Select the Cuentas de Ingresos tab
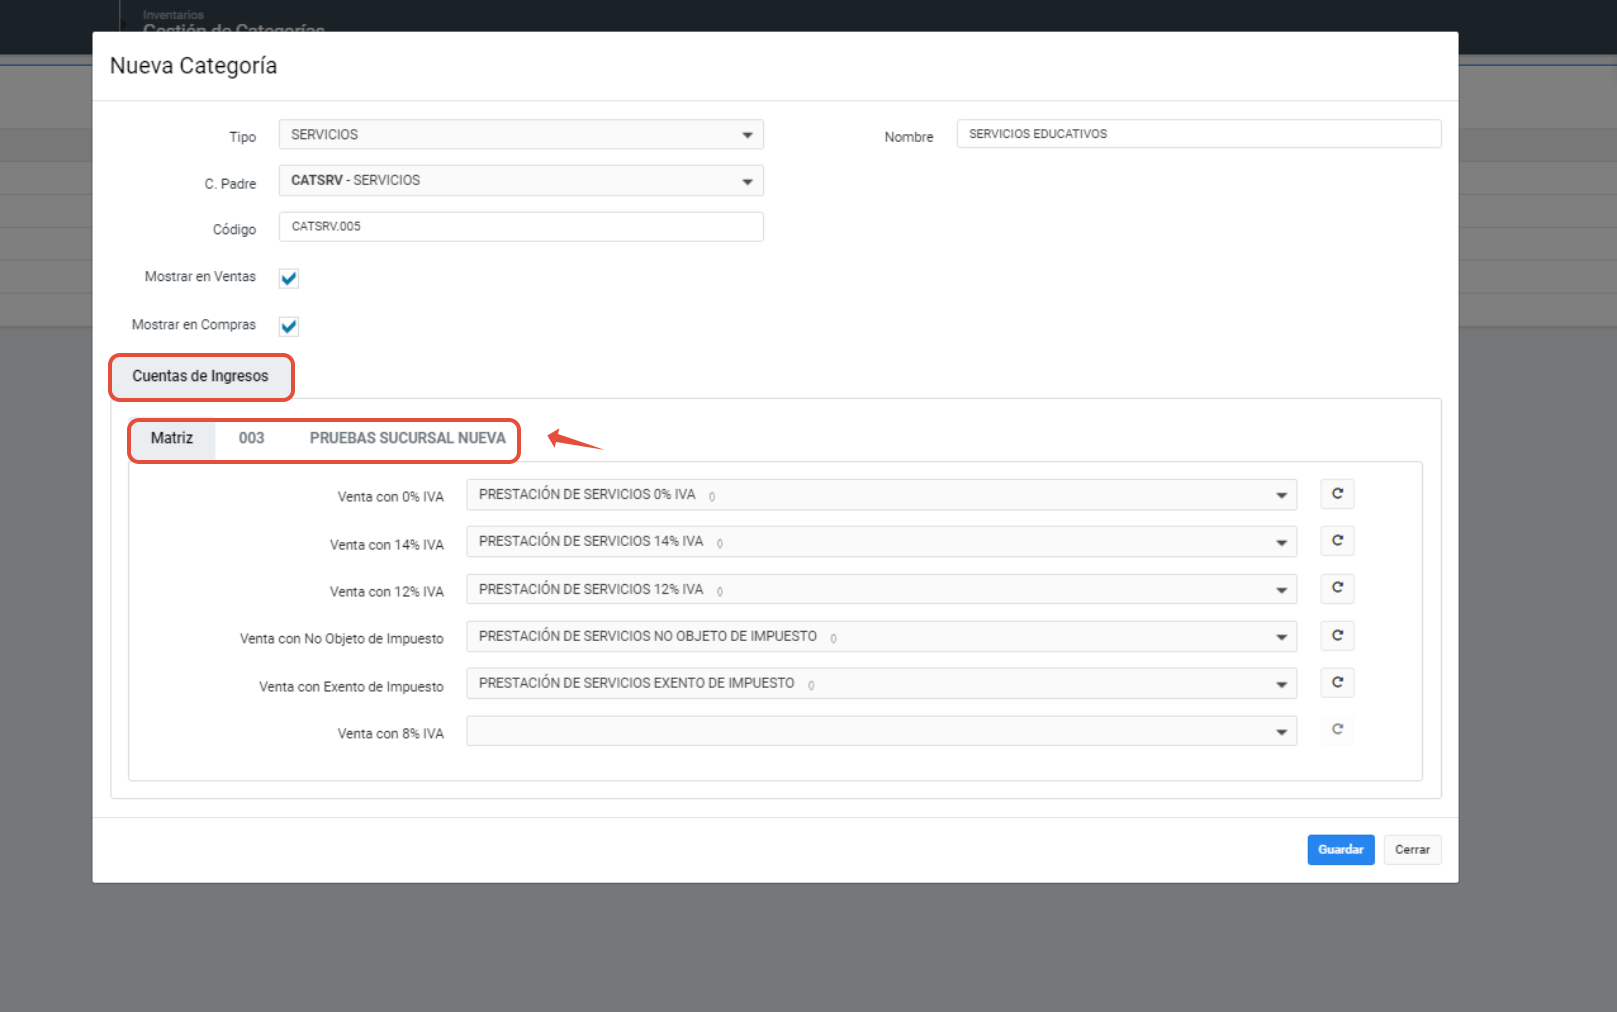The width and height of the screenshot is (1617, 1012). 201,377
